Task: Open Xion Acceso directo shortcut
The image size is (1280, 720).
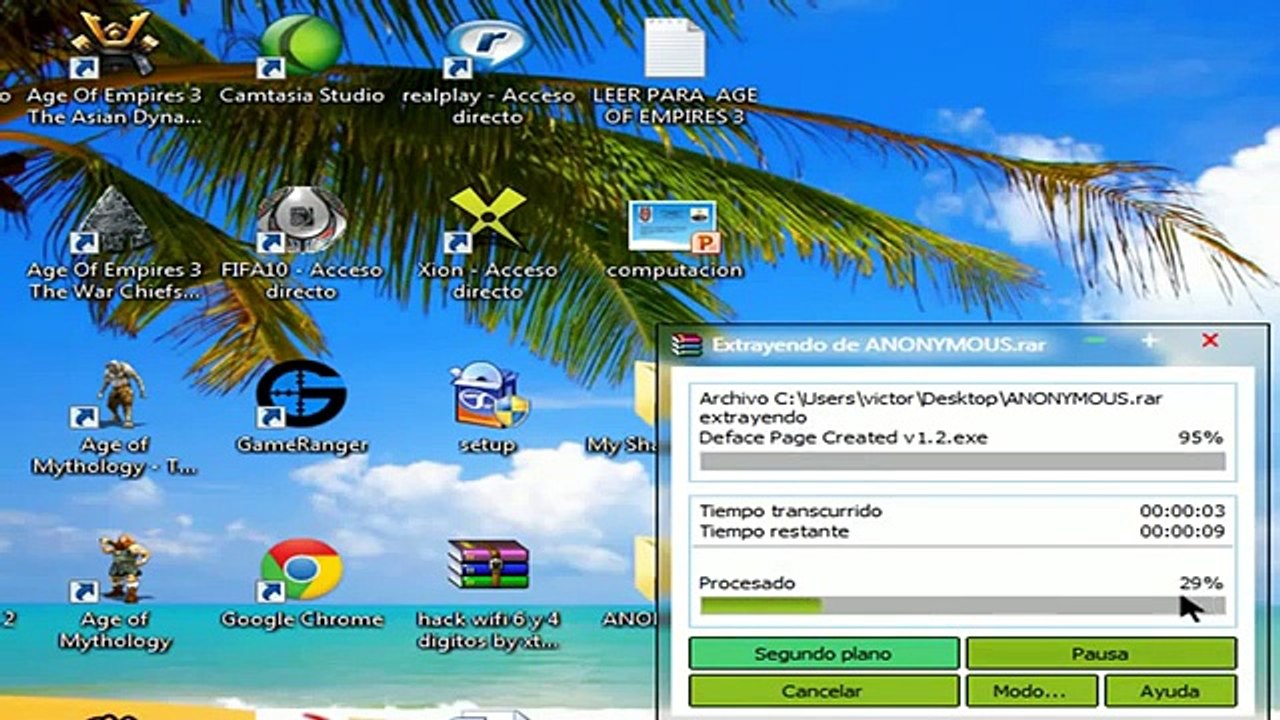Action: coord(487,220)
